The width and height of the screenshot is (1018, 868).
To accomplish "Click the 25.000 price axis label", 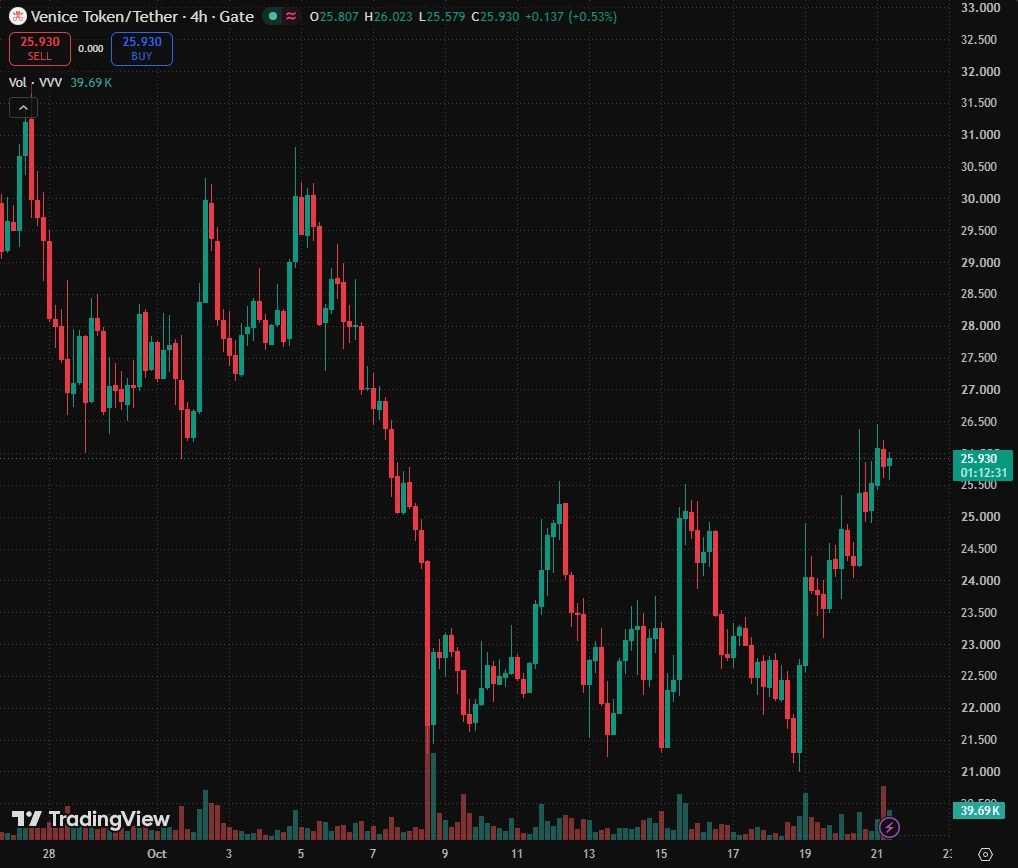I will click(980, 517).
